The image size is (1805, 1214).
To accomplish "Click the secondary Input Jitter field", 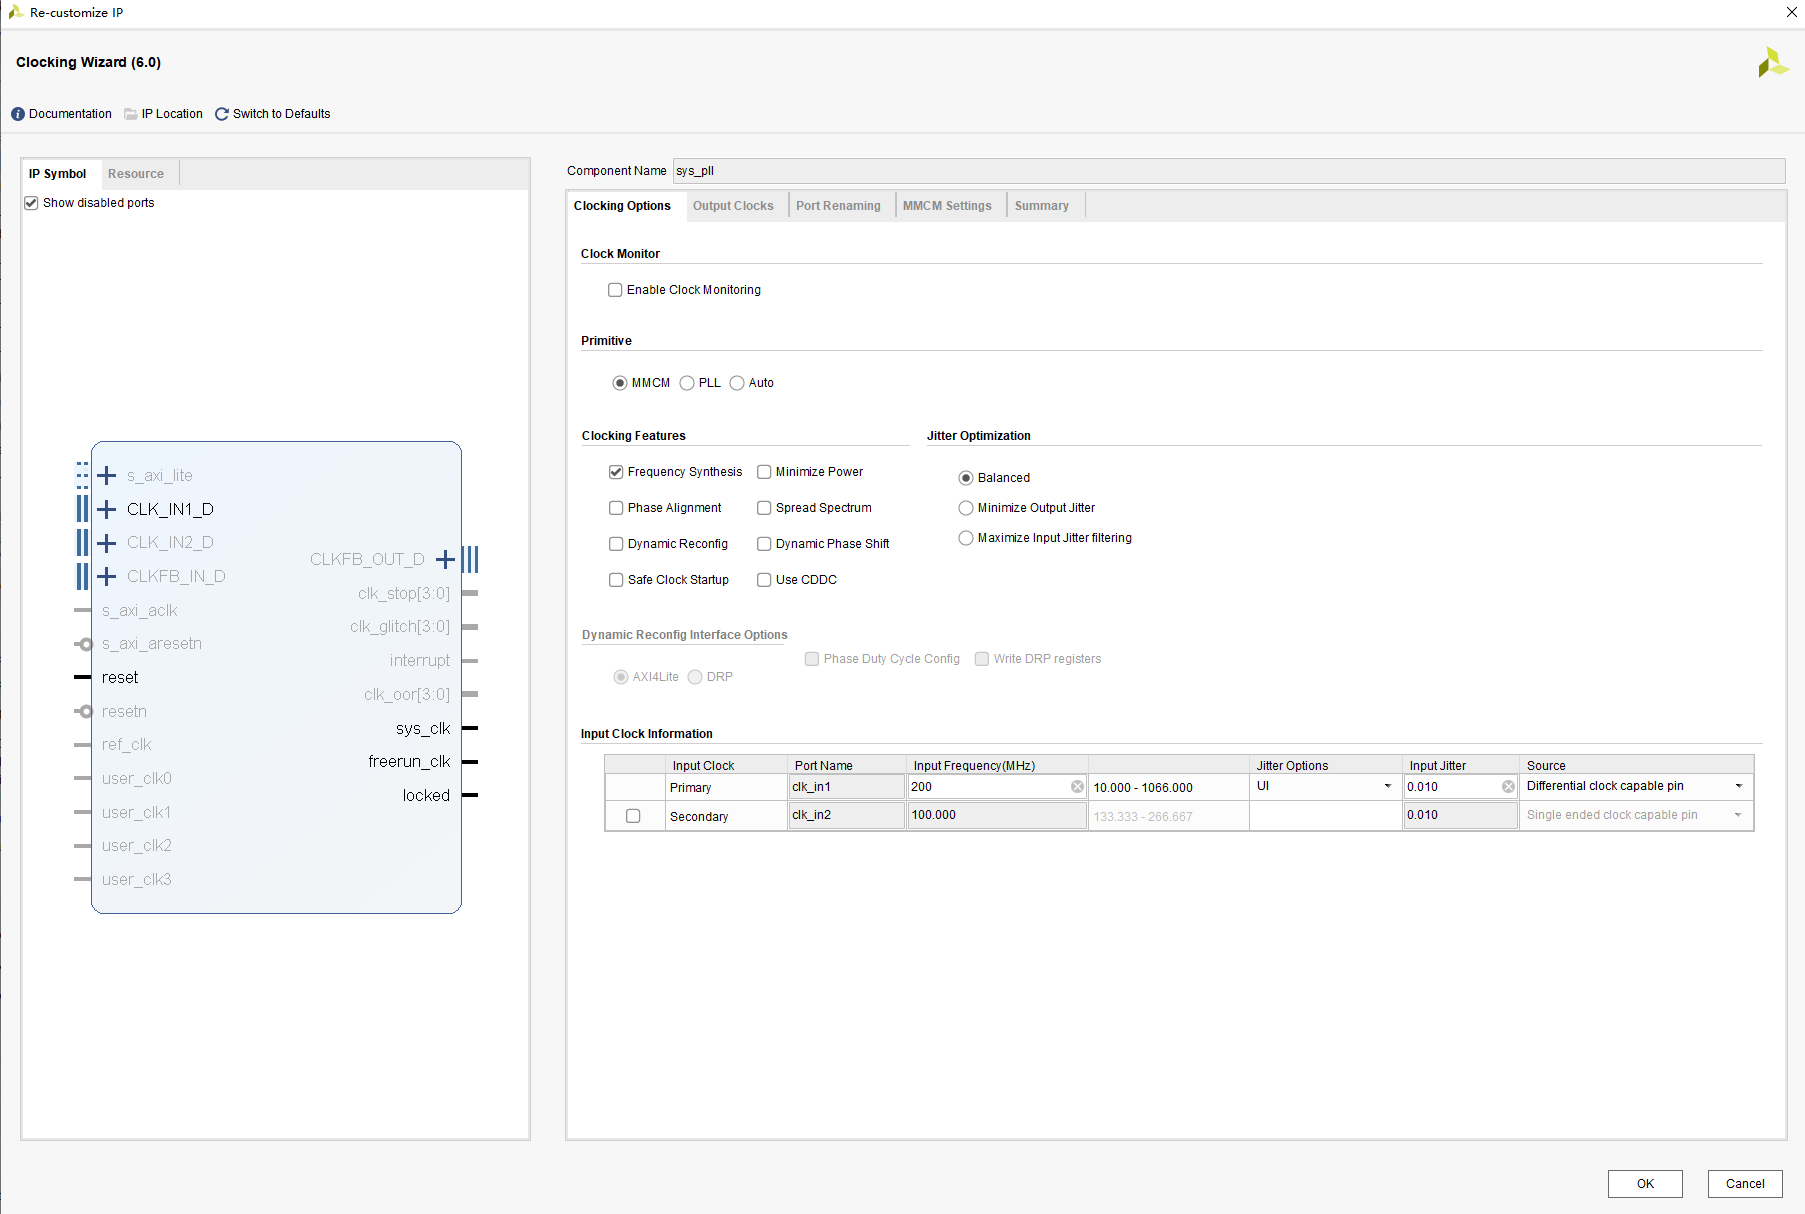I will [1460, 816].
